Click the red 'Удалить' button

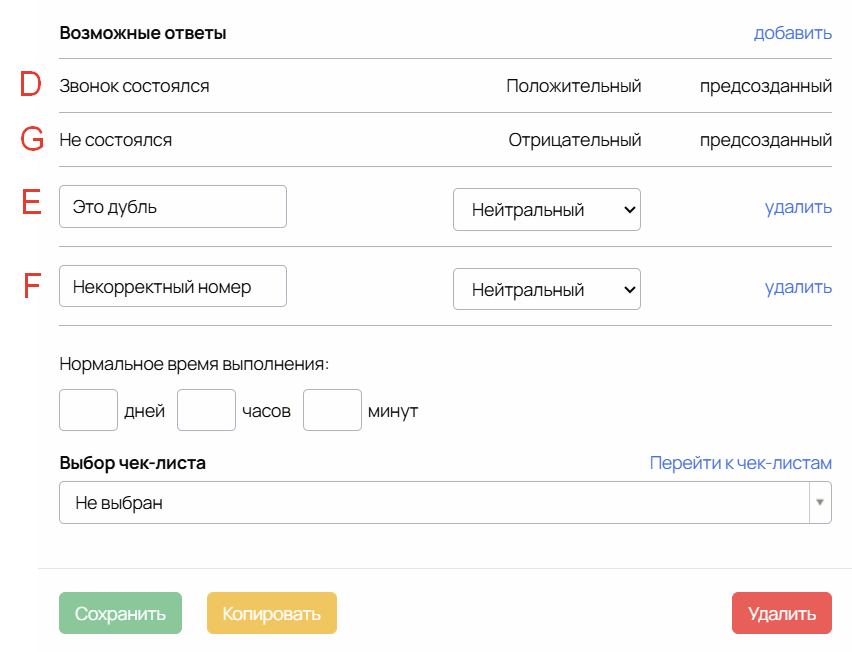tap(782, 613)
